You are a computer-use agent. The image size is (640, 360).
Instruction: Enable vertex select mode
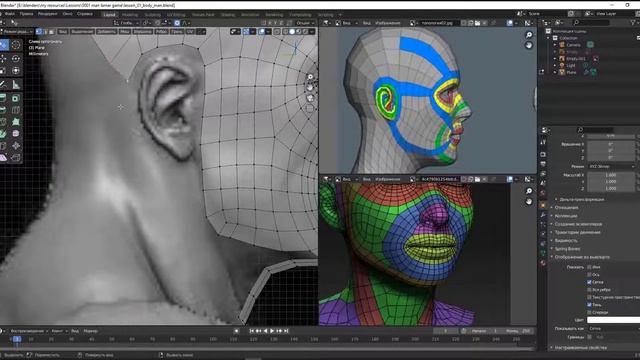[38, 31]
